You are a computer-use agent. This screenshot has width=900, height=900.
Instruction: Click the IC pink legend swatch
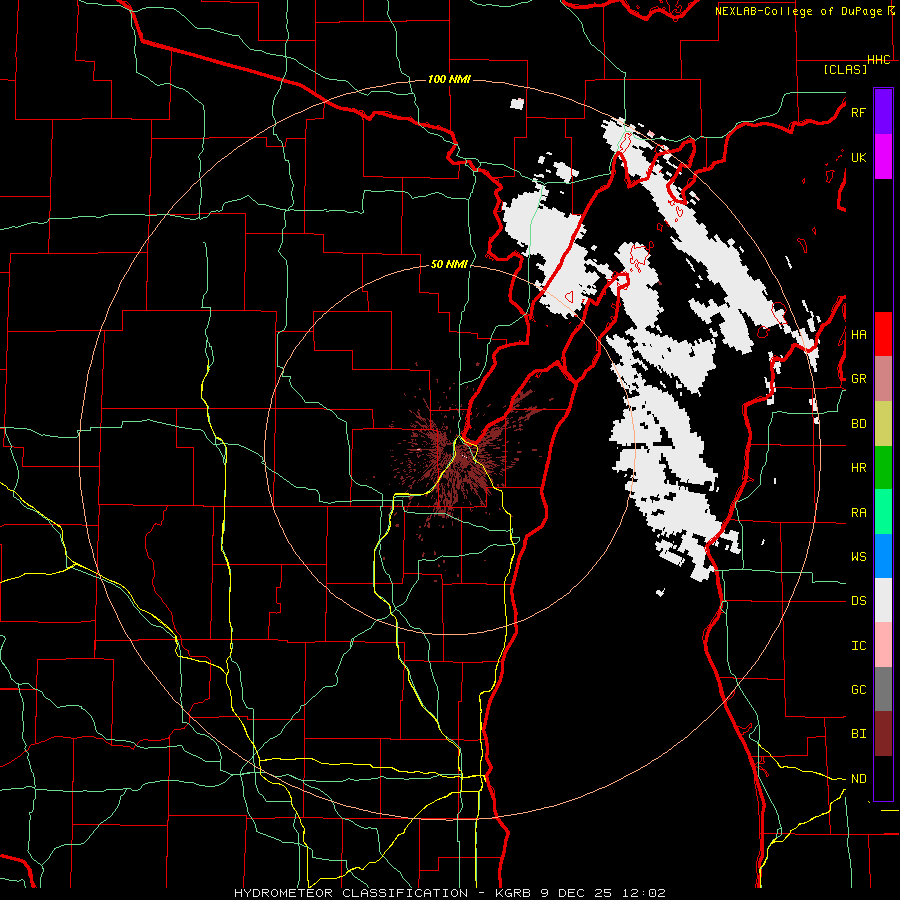click(x=883, y=645)
